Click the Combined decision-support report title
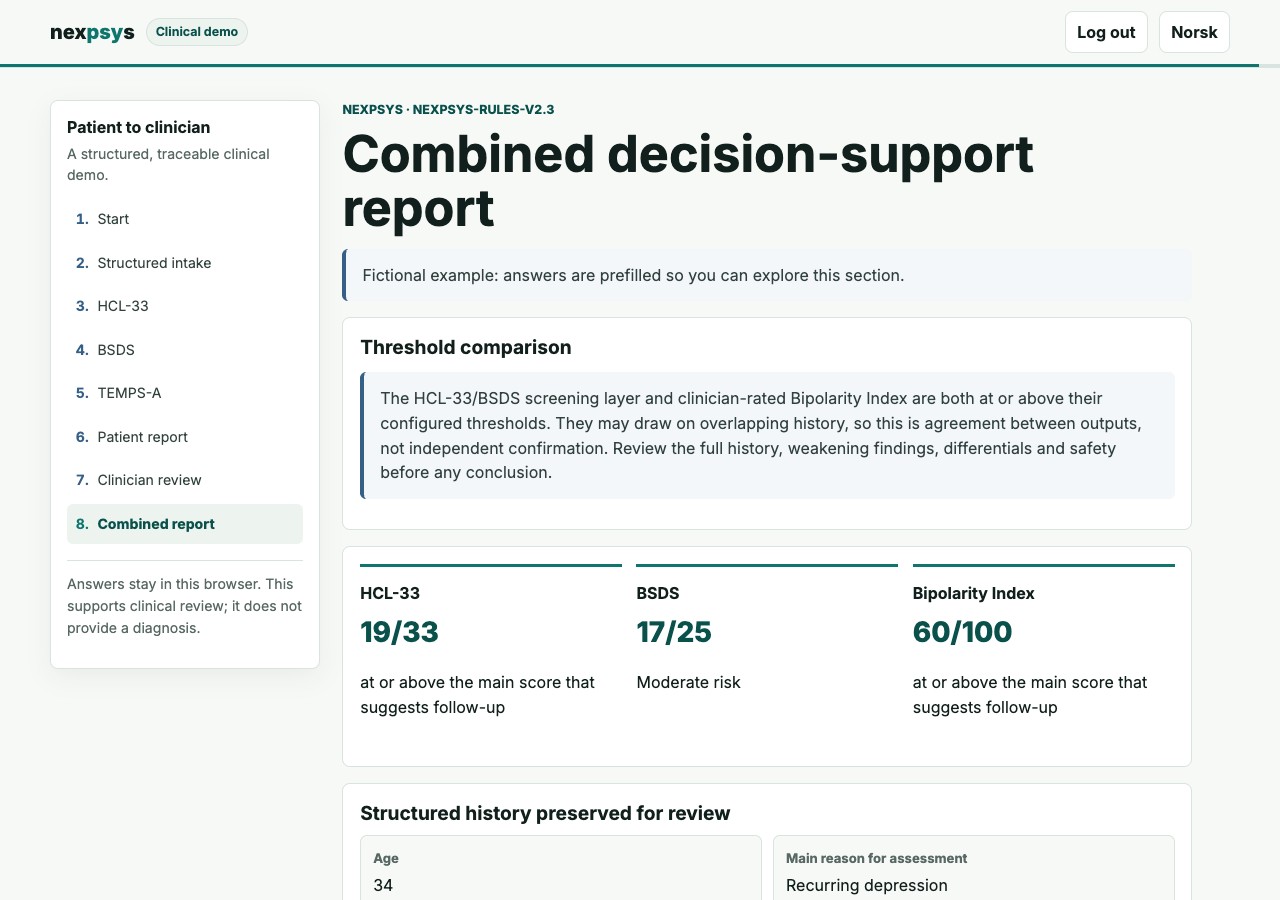Image resolution: width=1280 pixels, height=900 pixels. pos(688,181)
